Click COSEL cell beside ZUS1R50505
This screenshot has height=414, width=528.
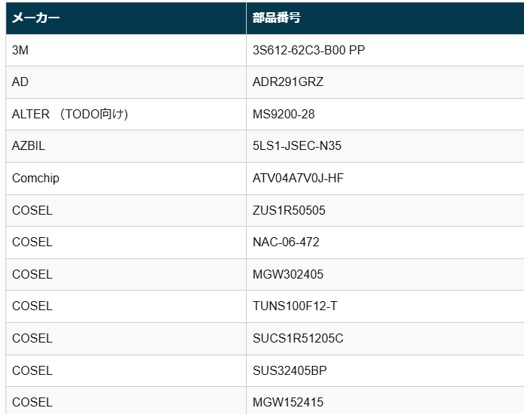click(126, 211)
